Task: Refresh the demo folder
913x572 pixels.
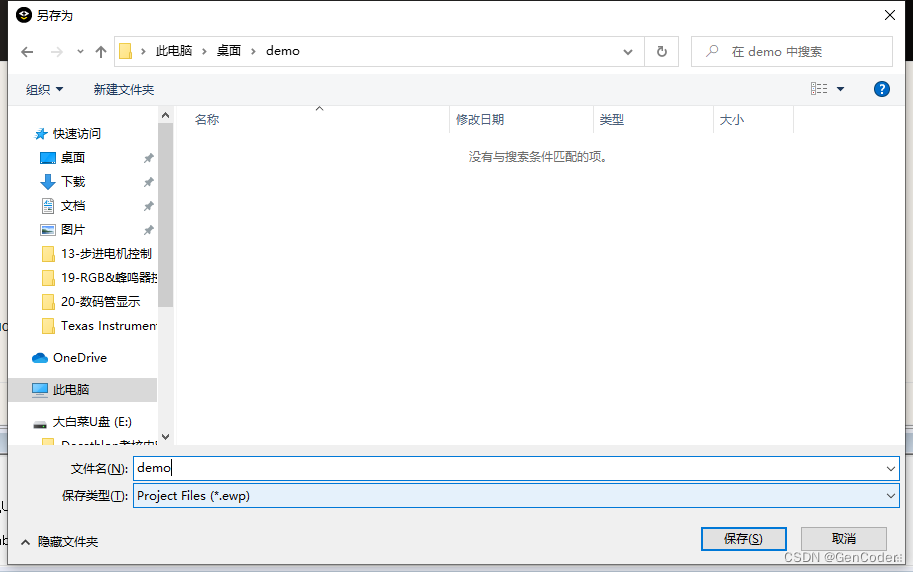Action: coord(661,52)
